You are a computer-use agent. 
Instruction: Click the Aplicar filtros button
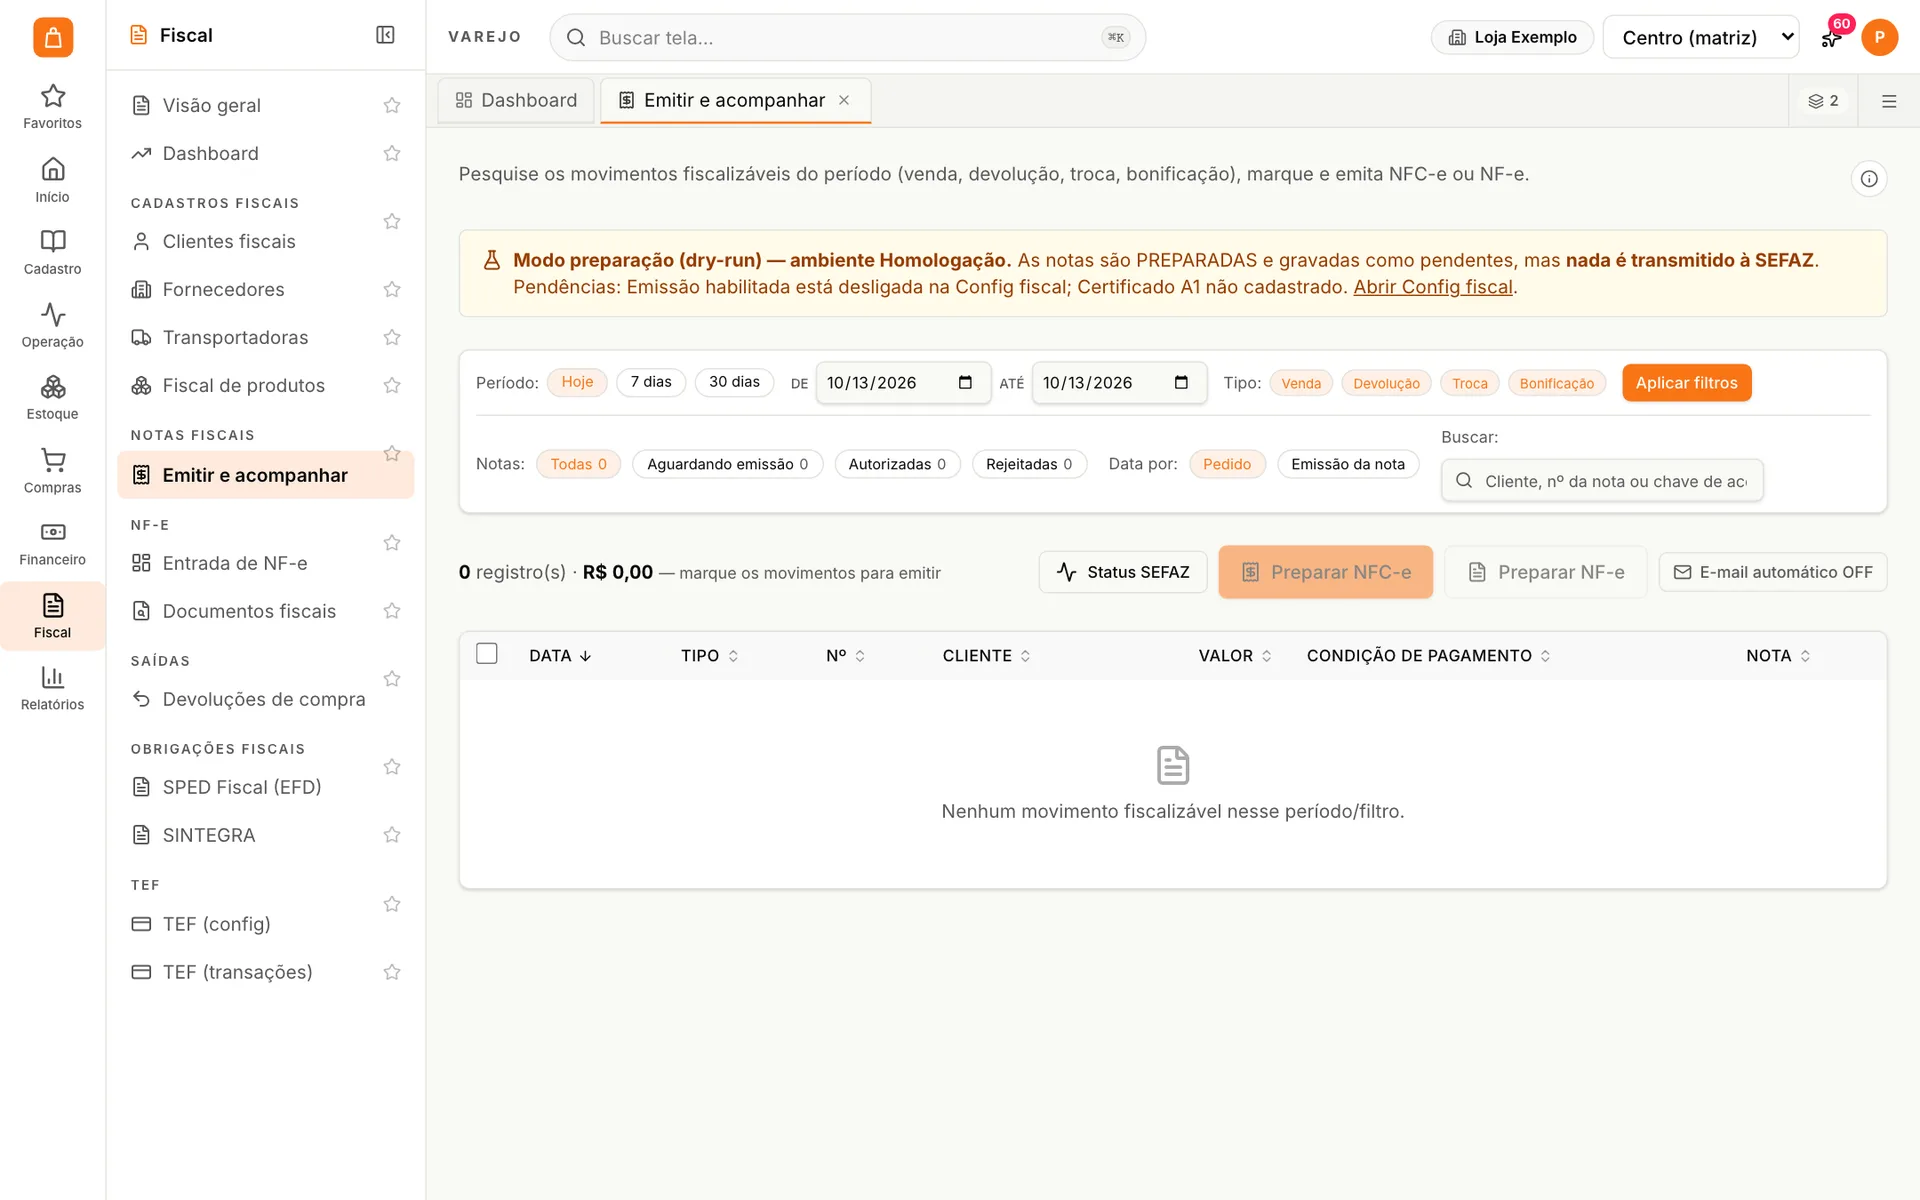coord(1686,383)
